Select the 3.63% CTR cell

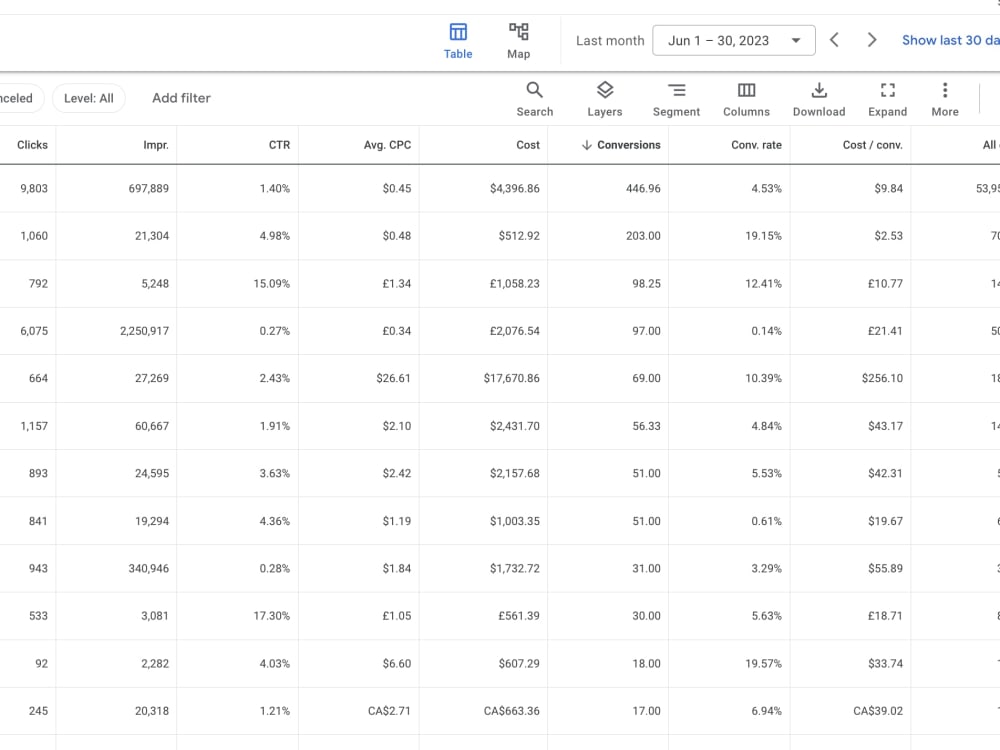[x=274, y=473]
